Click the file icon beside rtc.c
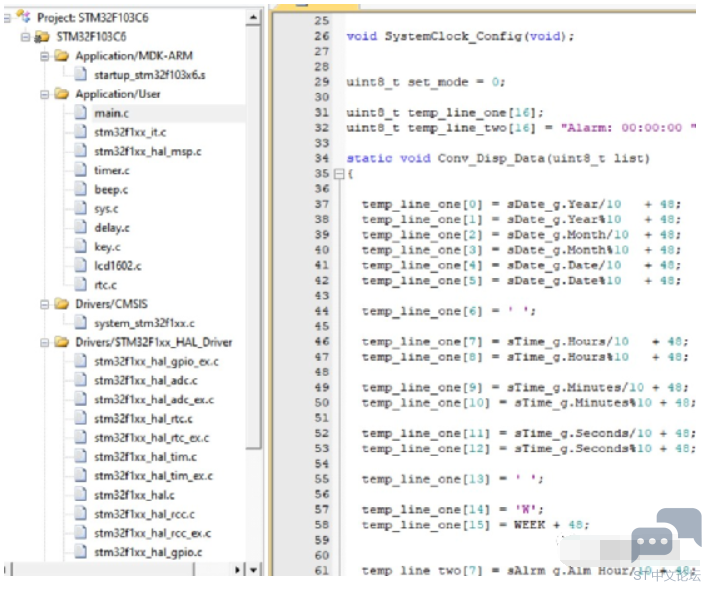The height and width of the screenshot is (591, 710). pyautogui.click(x=80, y=285)
